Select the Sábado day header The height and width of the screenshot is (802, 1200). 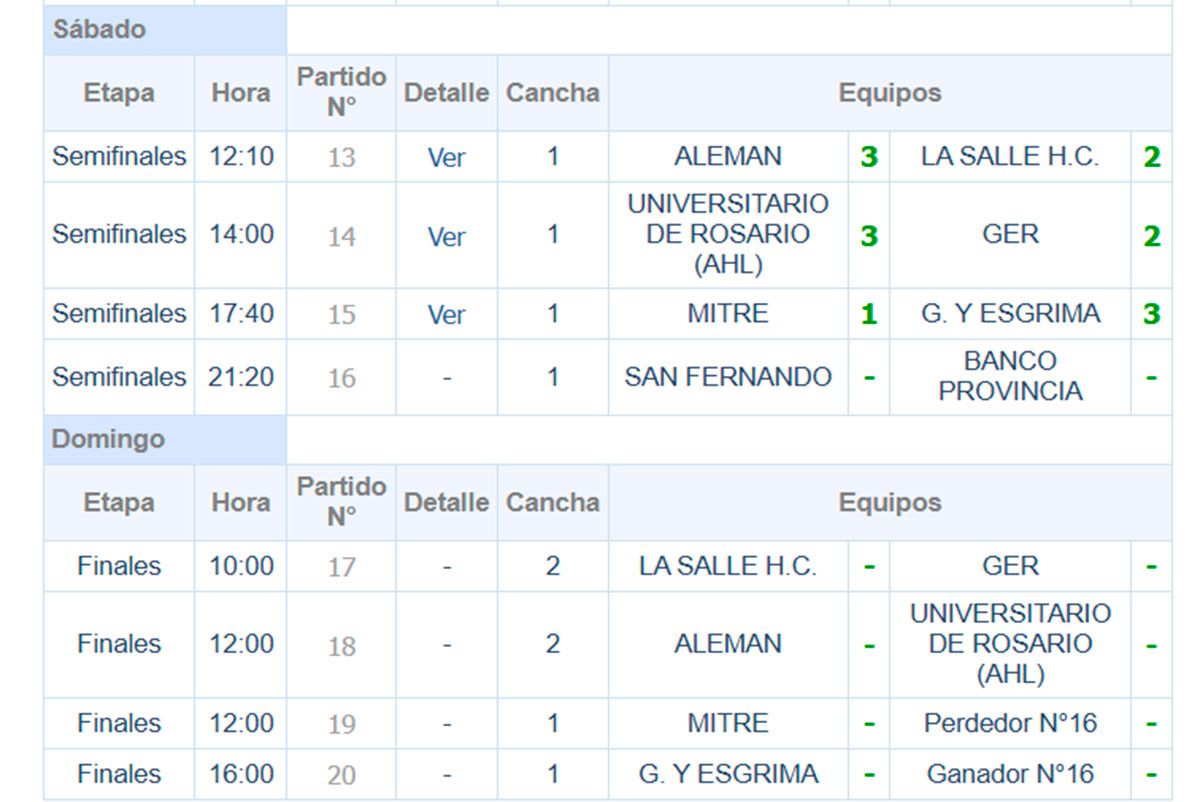[x=99, y=30]
